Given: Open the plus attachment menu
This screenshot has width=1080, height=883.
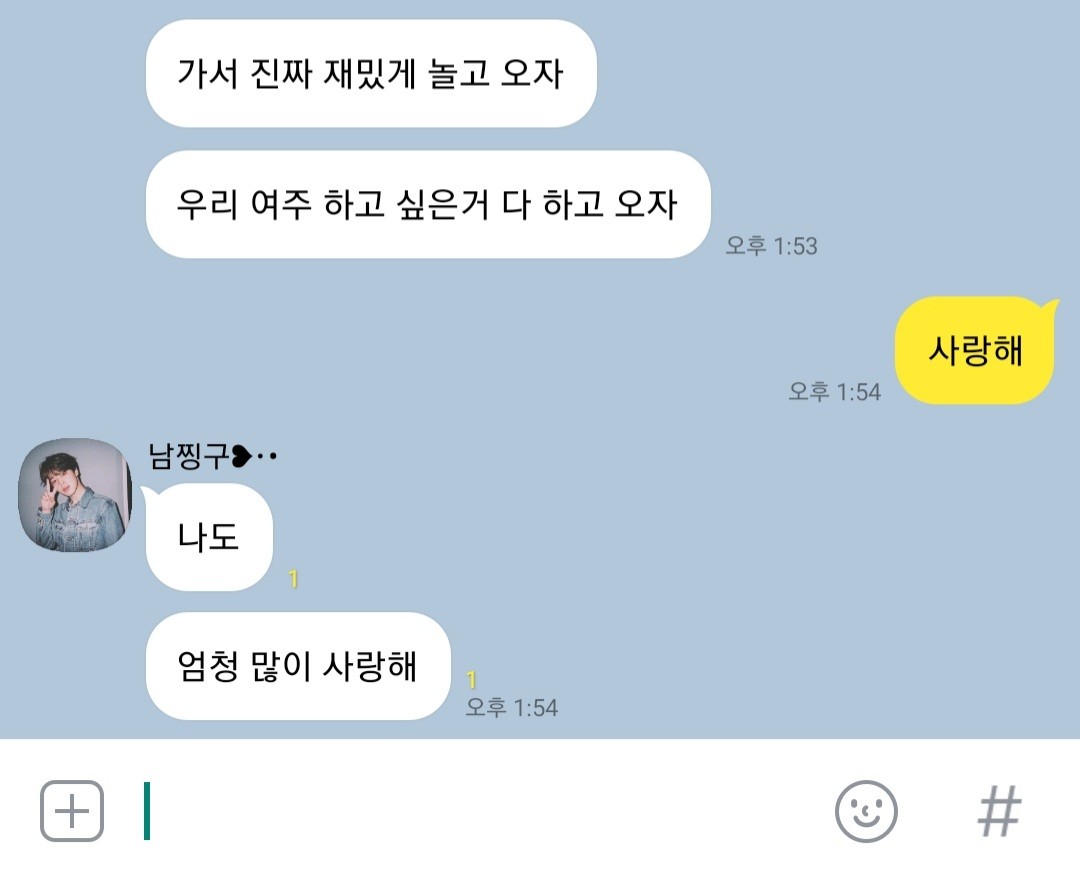Looking at the screenshot, I should [72, 811].
